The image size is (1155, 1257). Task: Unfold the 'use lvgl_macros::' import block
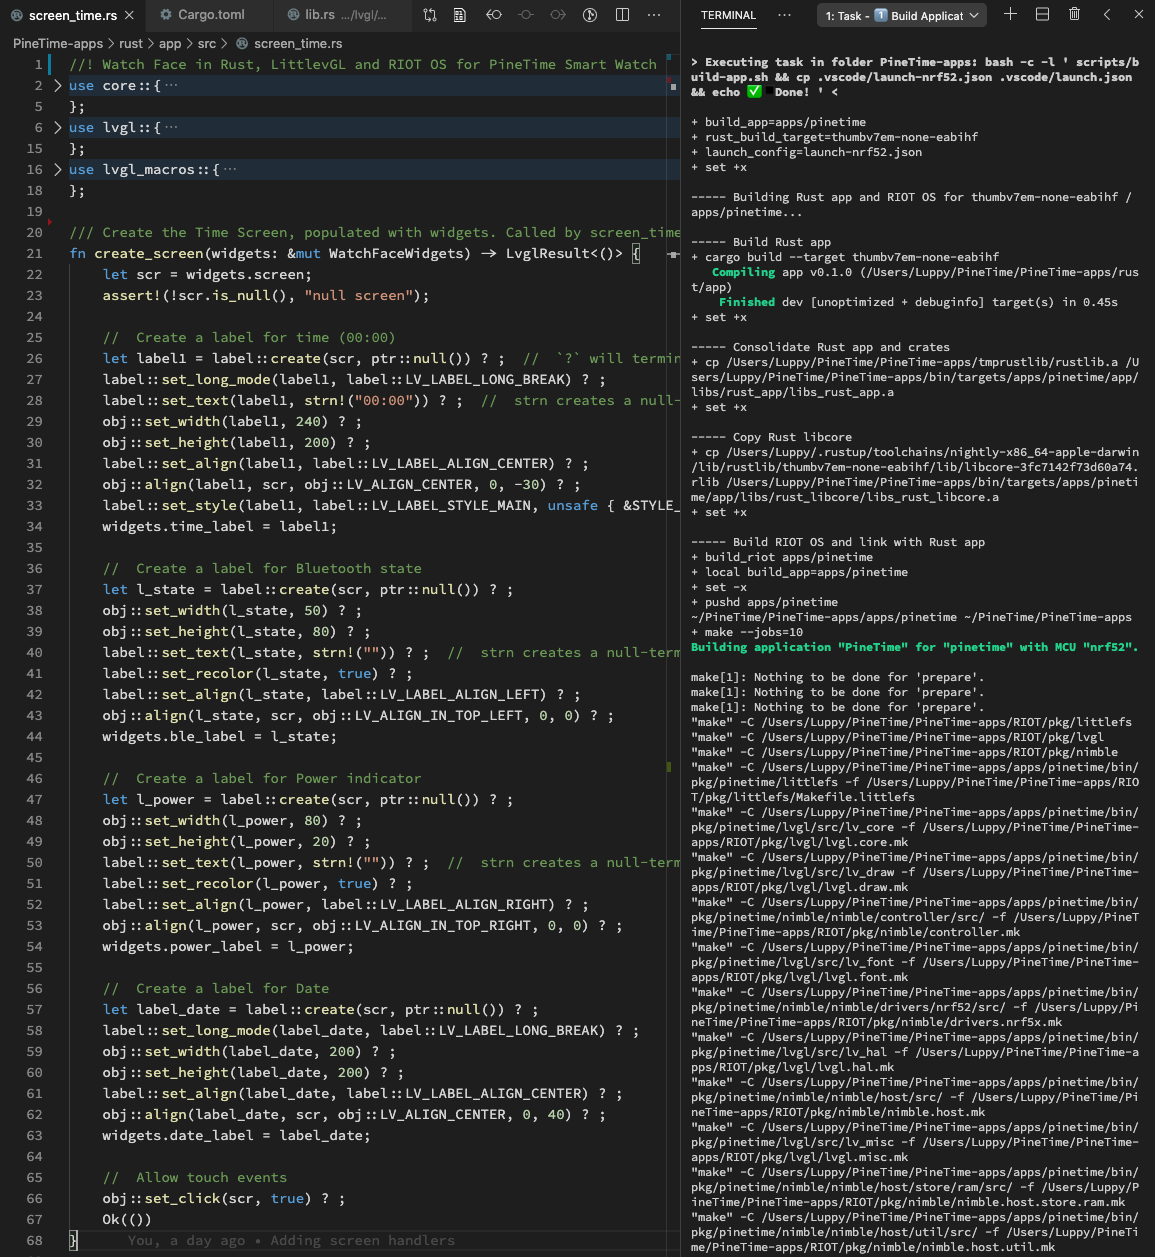pyautogui.click(x=58, y=170)
